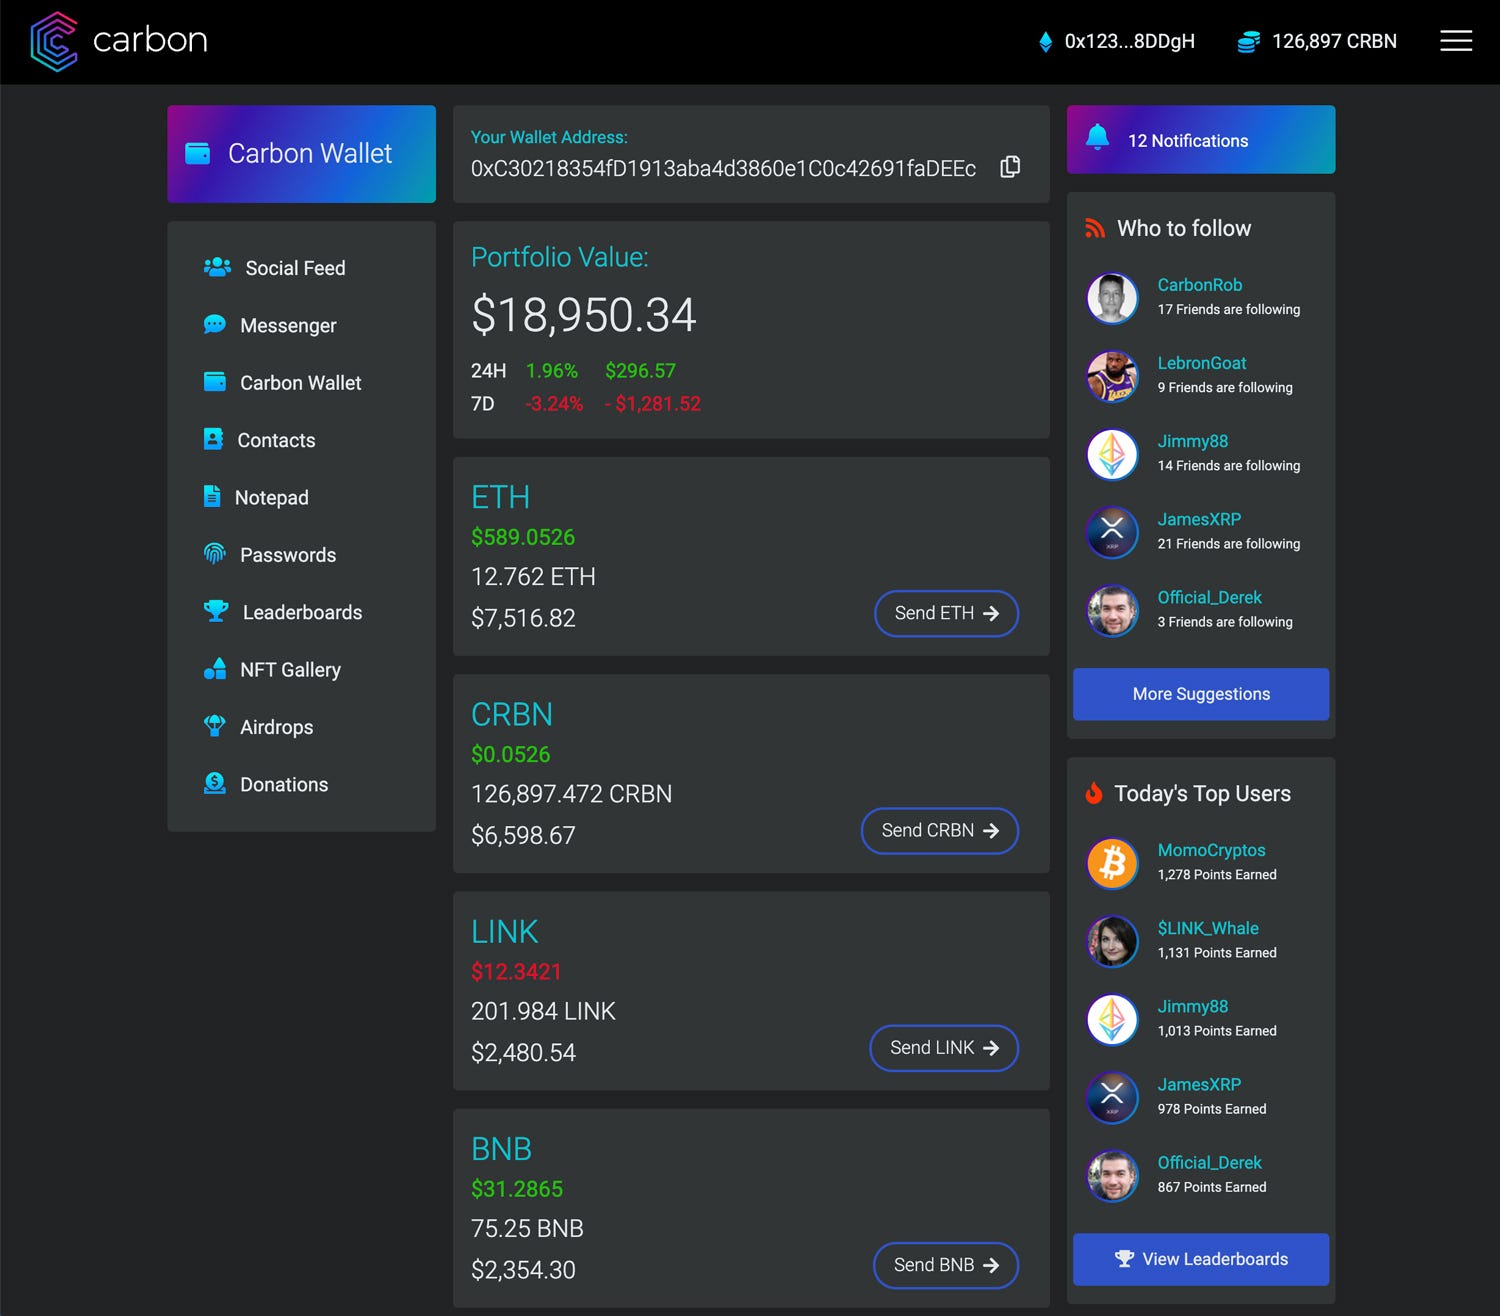Image resolution: width=1500 pixels, height=1316 pixels.
Task: Open MomoCryptos top user link
Action: tap(1211, 850)
